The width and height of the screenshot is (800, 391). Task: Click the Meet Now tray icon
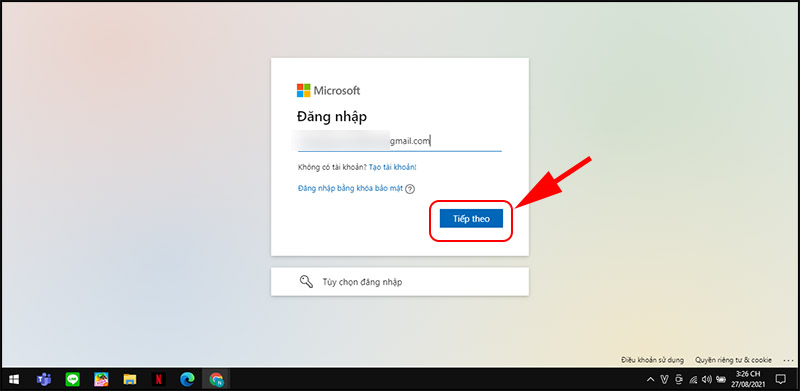[679, 379]
